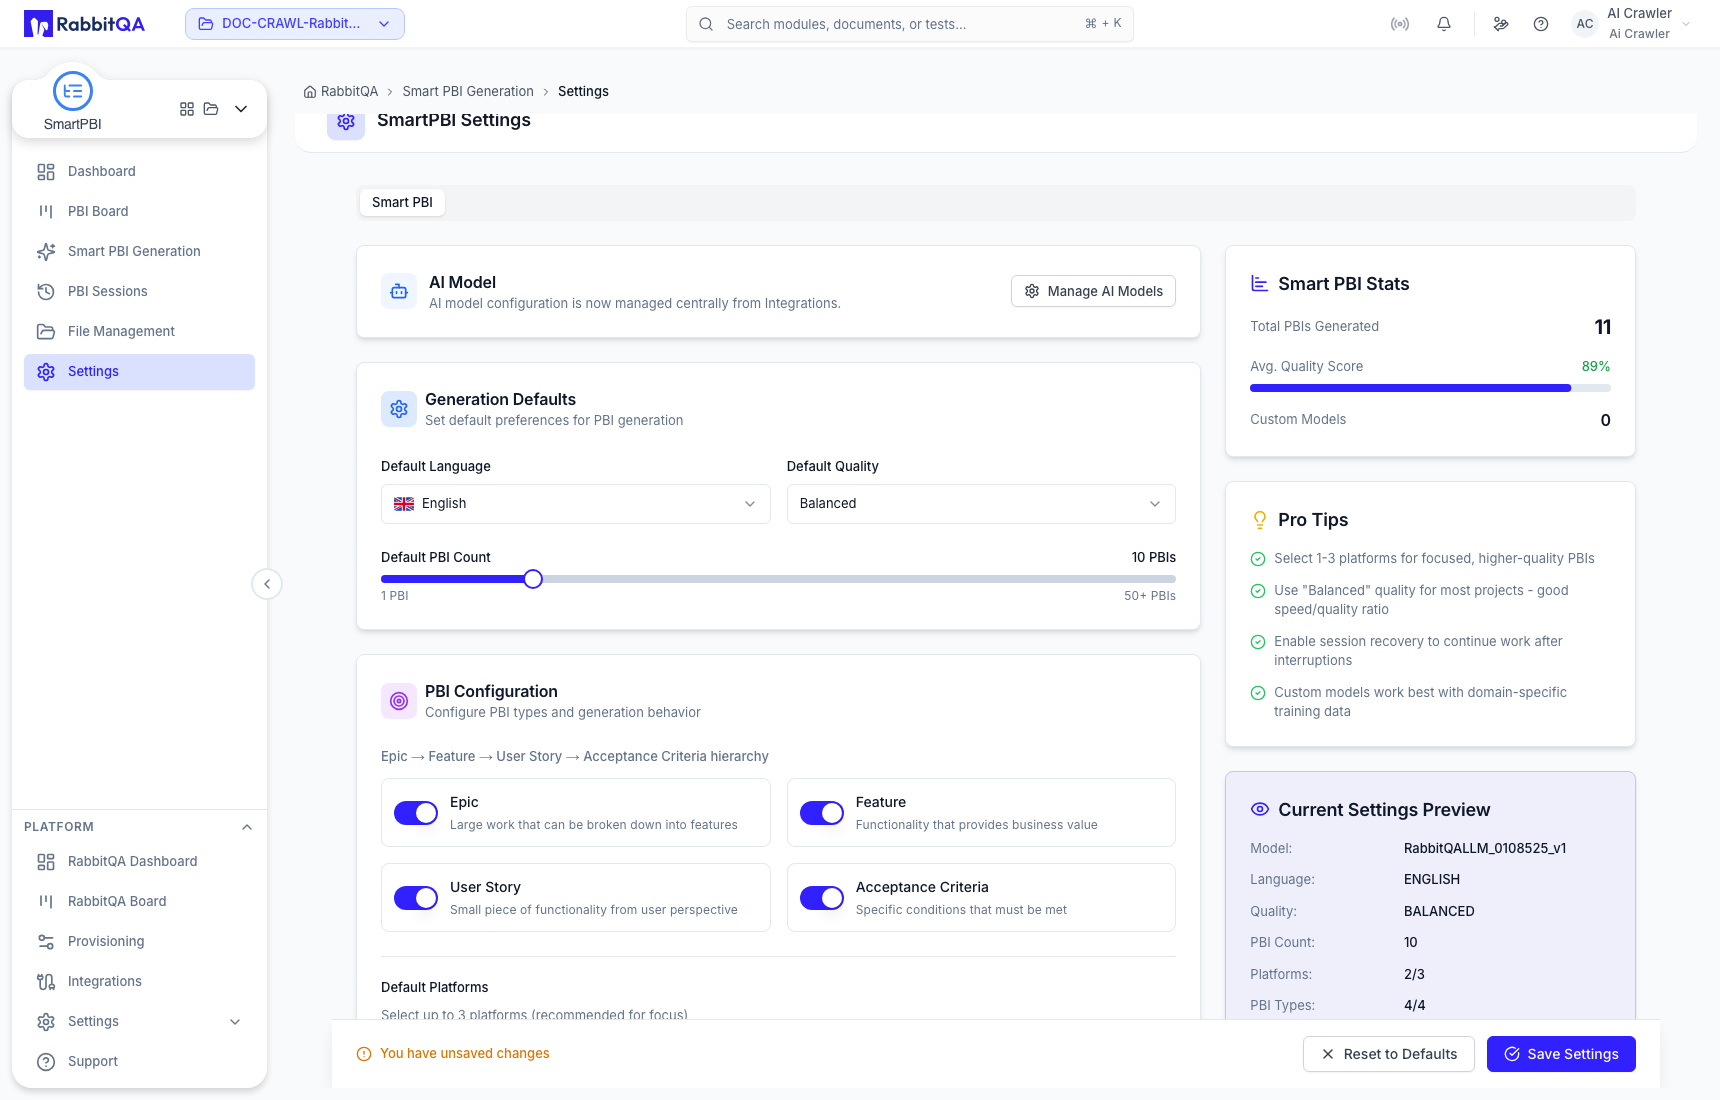Open the Default Language dropdown
Viewport: 1720px width, 1100px height.
point(576,504)
